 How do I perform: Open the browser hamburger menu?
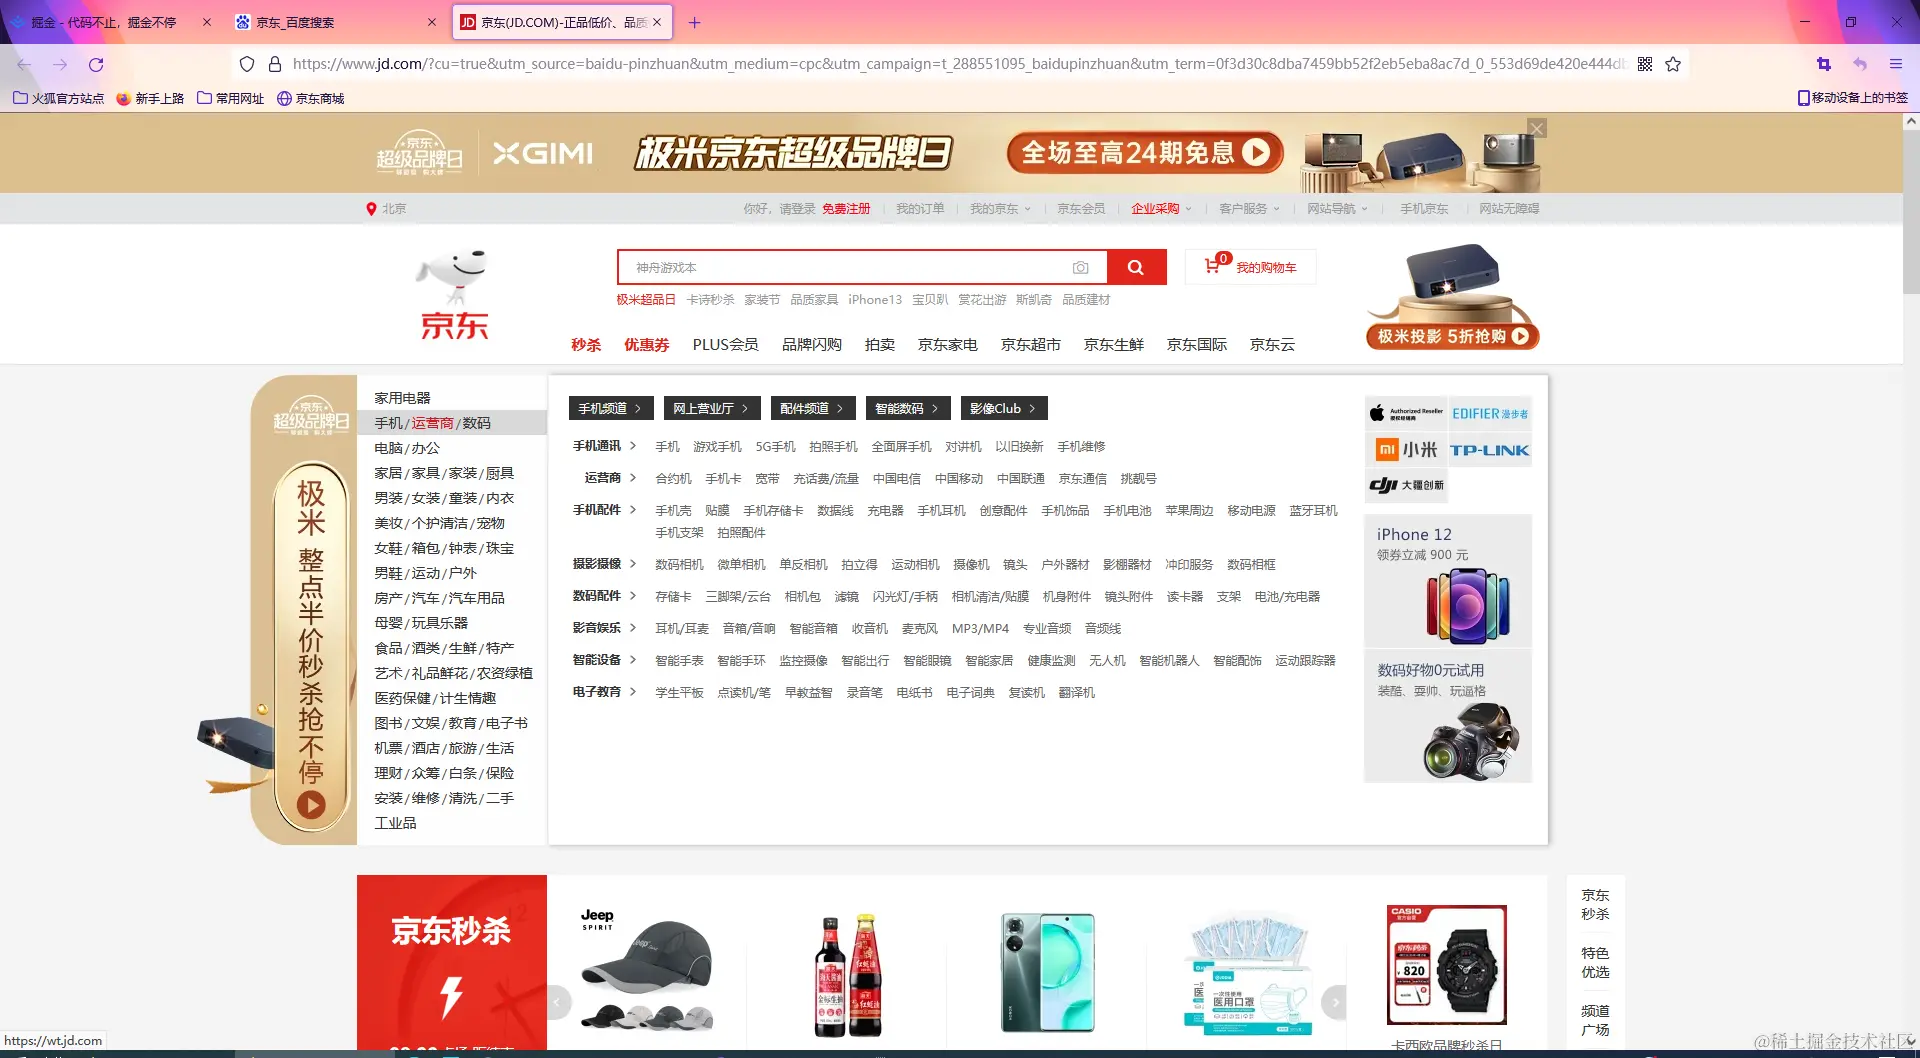coord(1896,64)
